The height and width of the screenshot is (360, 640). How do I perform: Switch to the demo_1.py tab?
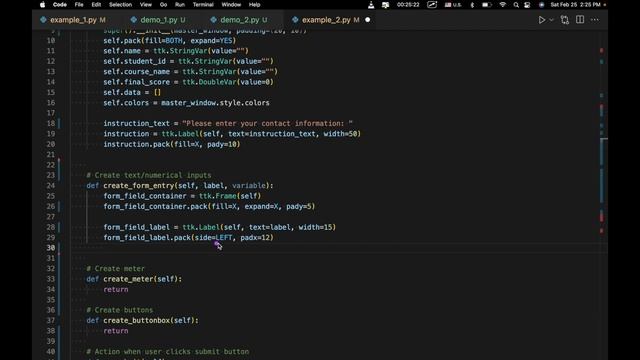click(159, 20)
